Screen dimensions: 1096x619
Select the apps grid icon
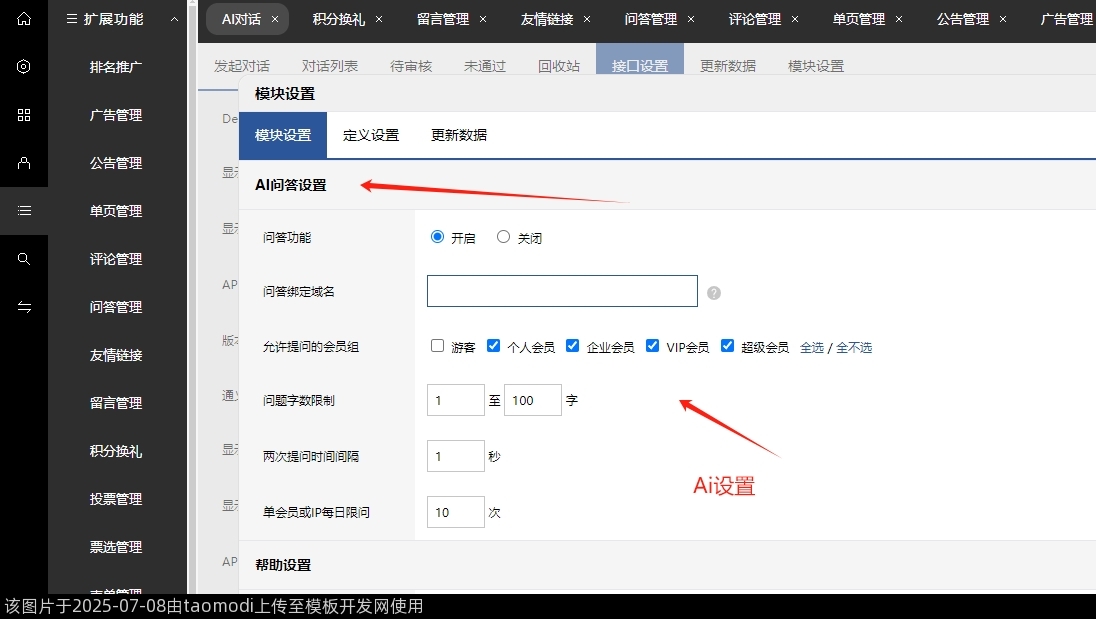point(24,115)
